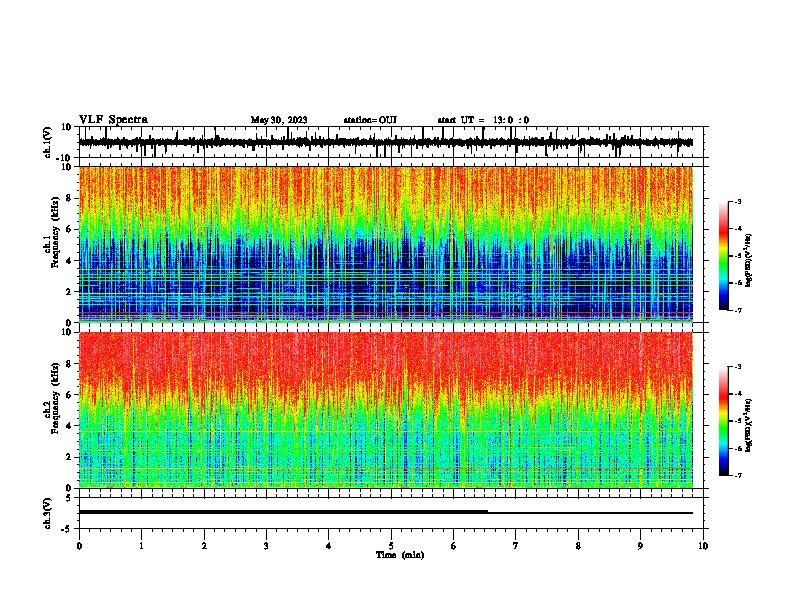Click the "6" kHz tick of ch.1 spectrogram

69,229
